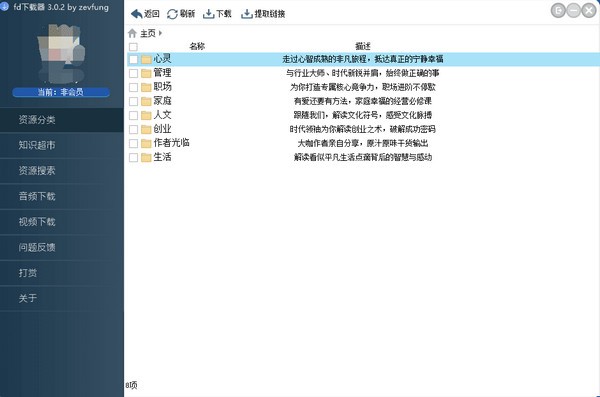Click the blurred user avatar picture
This screenshot has width=600, height=397.
[x=61, y=54]
